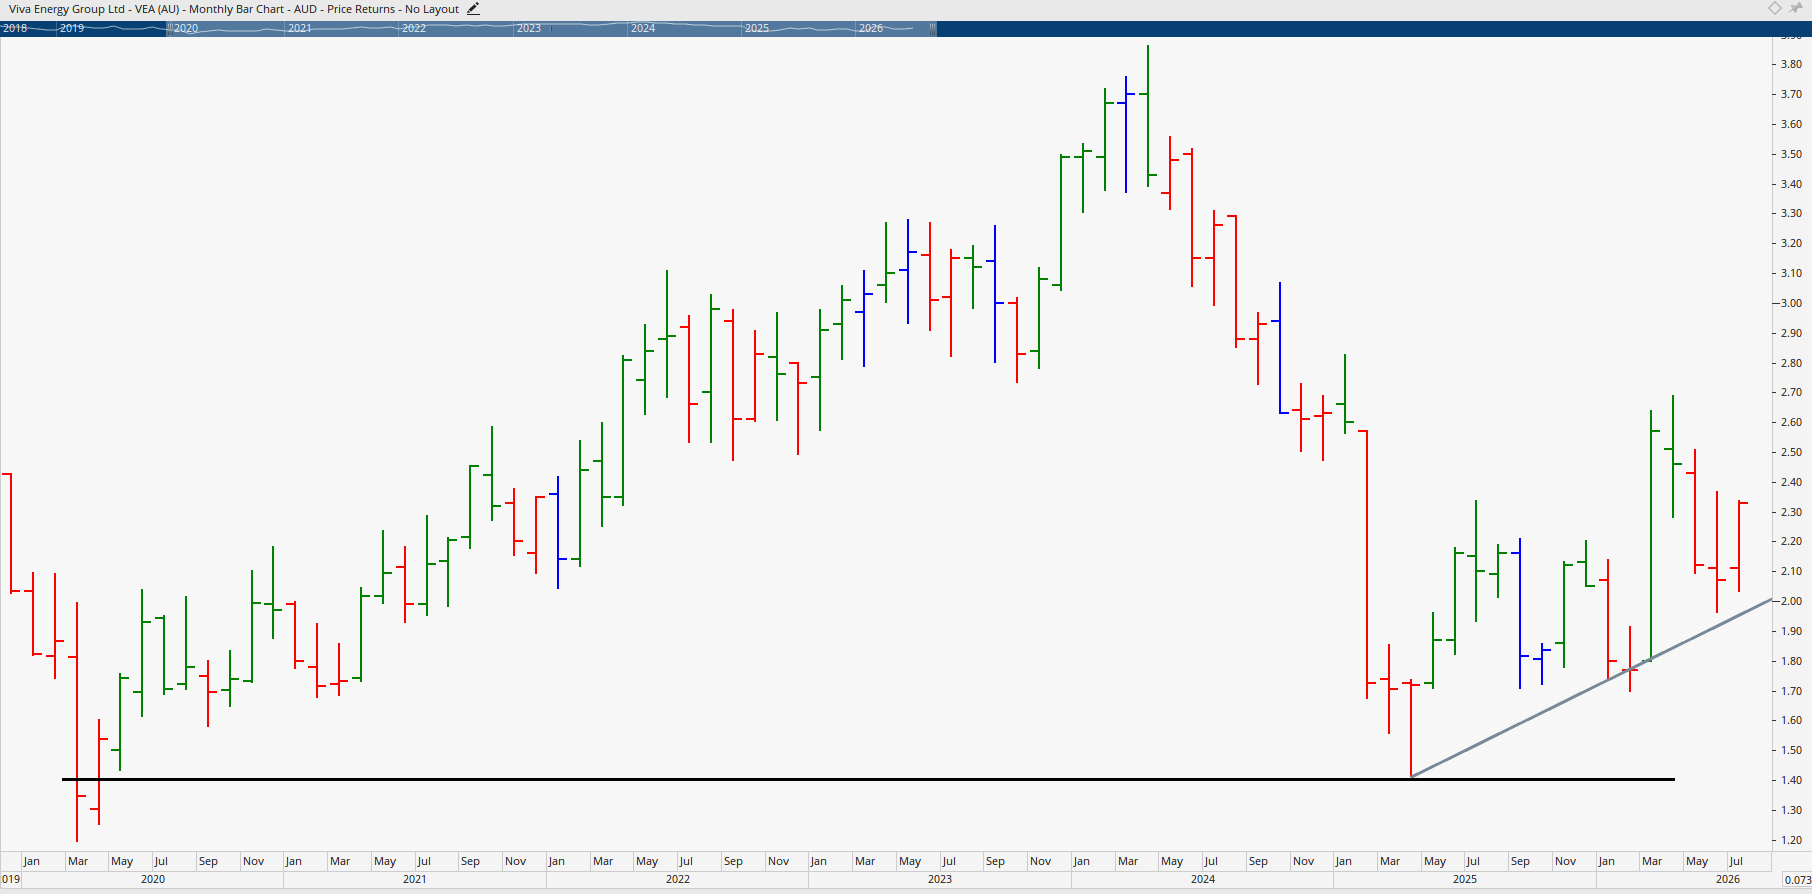Screen dimensions: 1812x894
Task: Click the 2024 year label on bottom axis
Action: [1203, 880]
